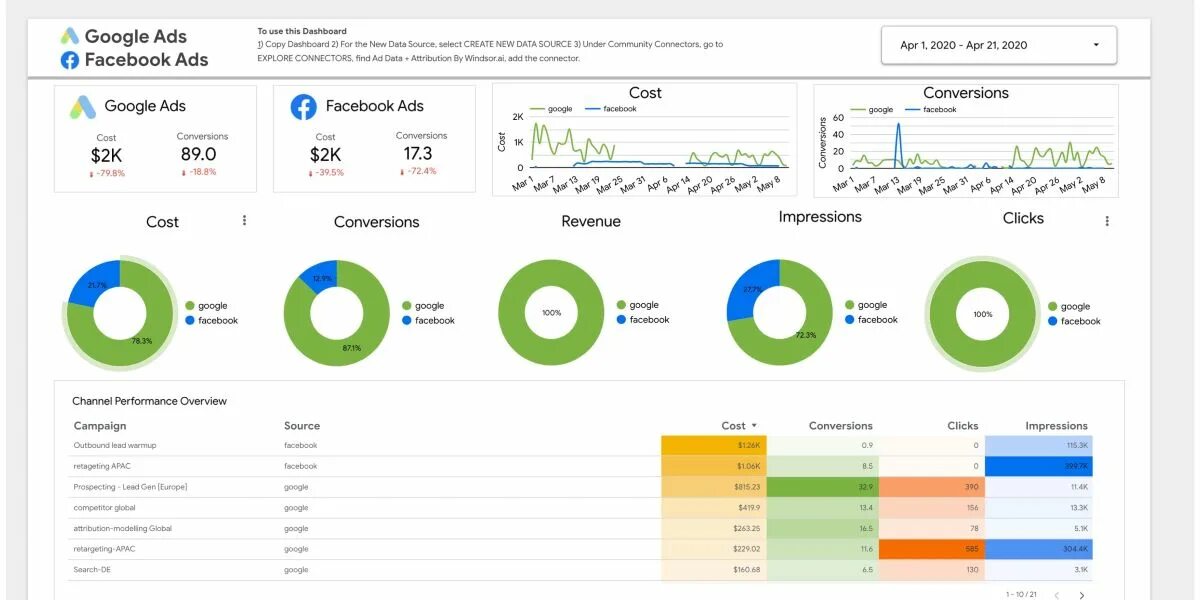The image size is (1200, 600).
Task: Click google legend in Cost line chart
Action: coord(551,109)
